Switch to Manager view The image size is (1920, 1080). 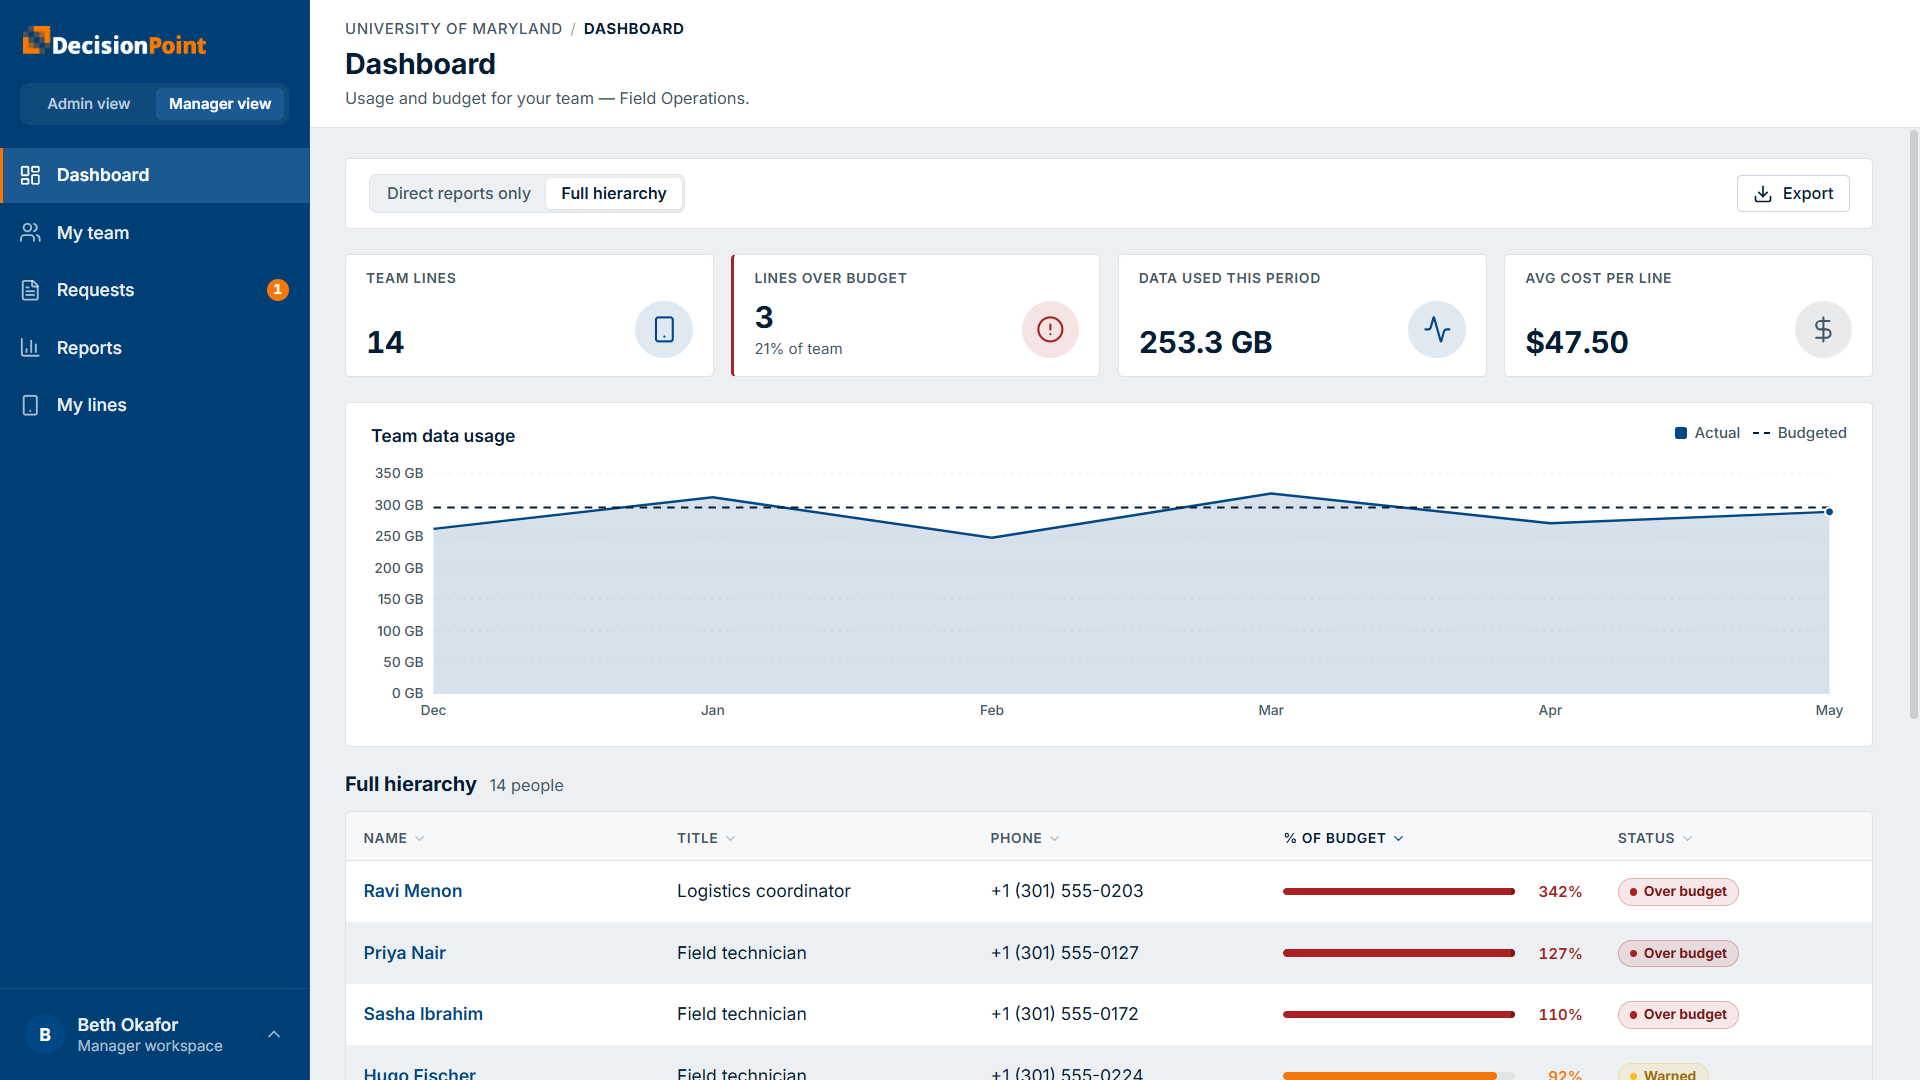(220, 104)
